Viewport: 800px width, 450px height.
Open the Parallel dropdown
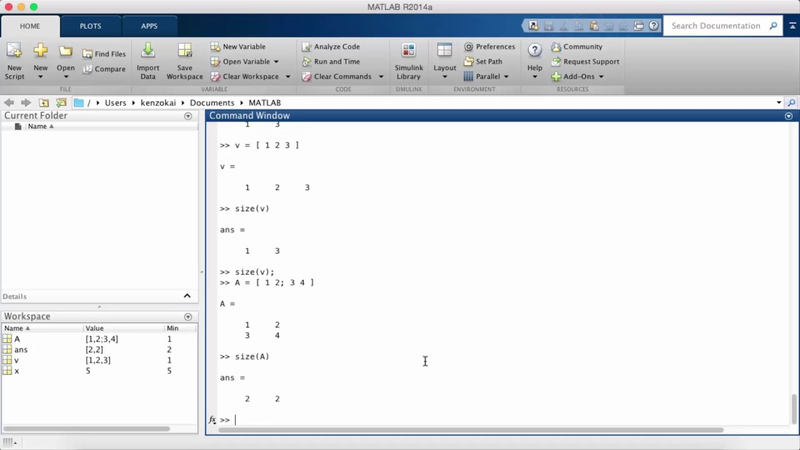pyautogui.click(x=506, y=77)
